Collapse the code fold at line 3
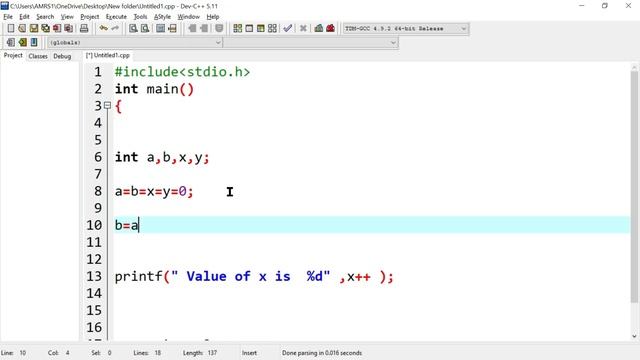 pos(107,105)
